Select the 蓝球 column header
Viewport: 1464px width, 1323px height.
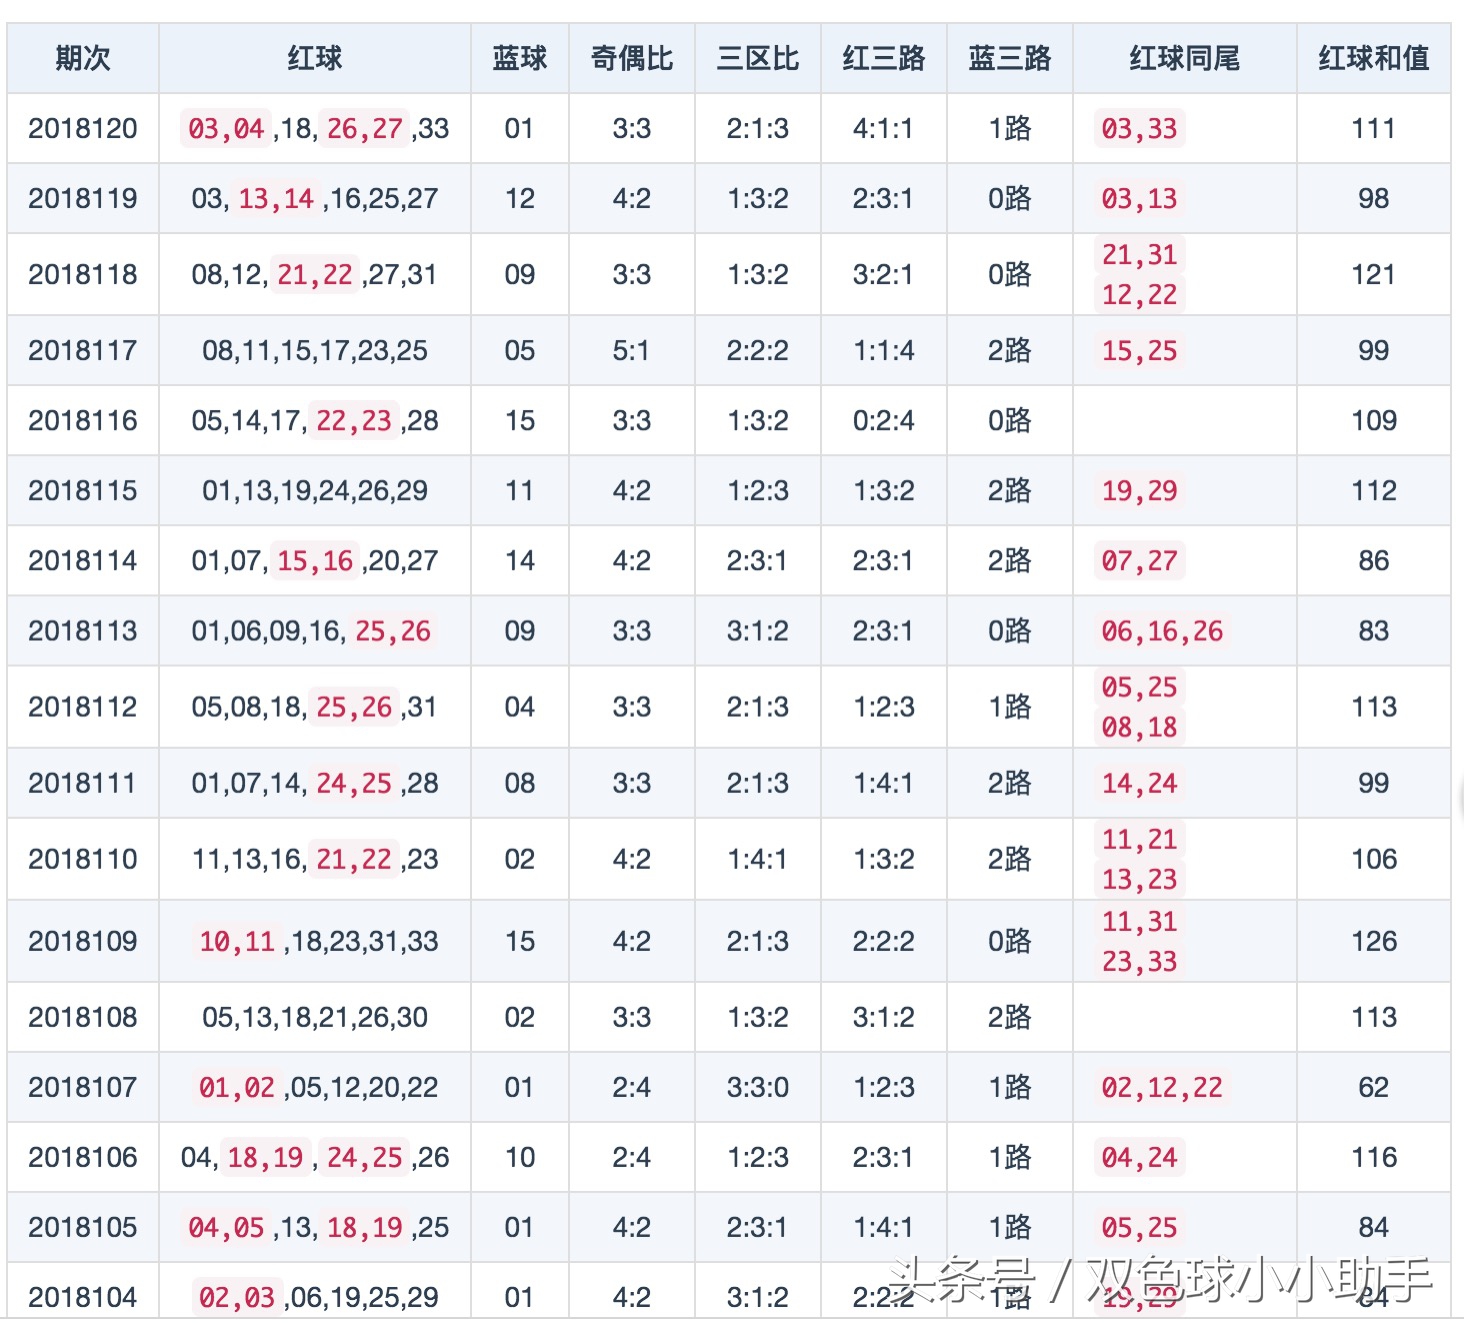coord(519,59)
